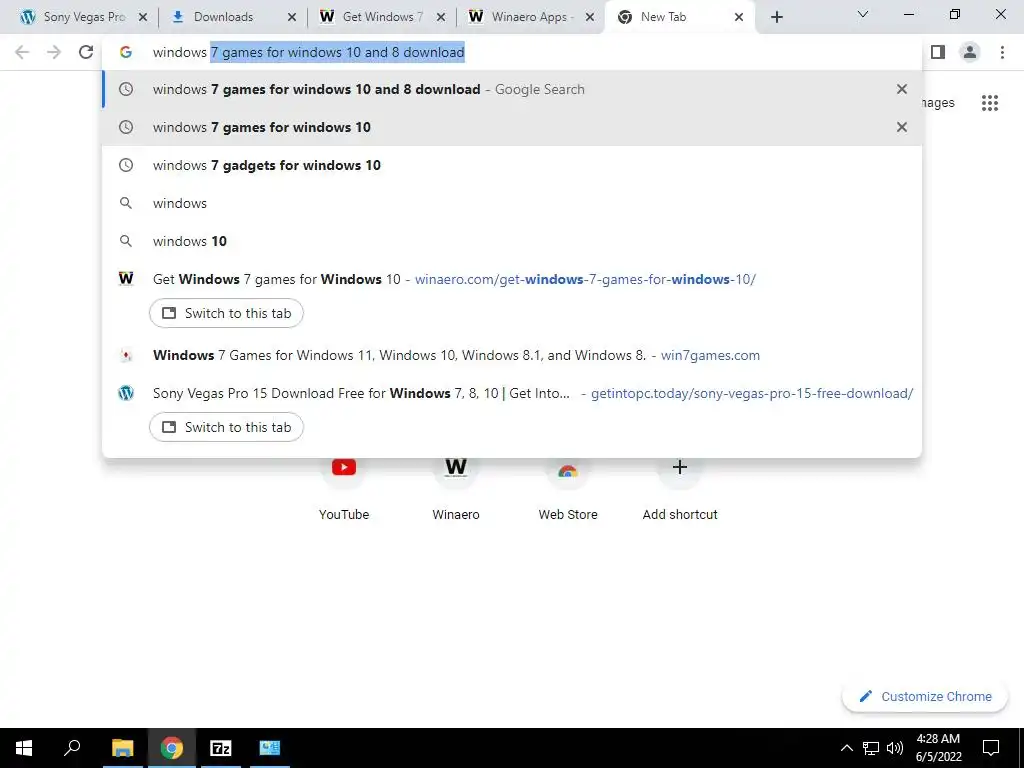
Task: Expand the tab search chevron
Action: 863,14
